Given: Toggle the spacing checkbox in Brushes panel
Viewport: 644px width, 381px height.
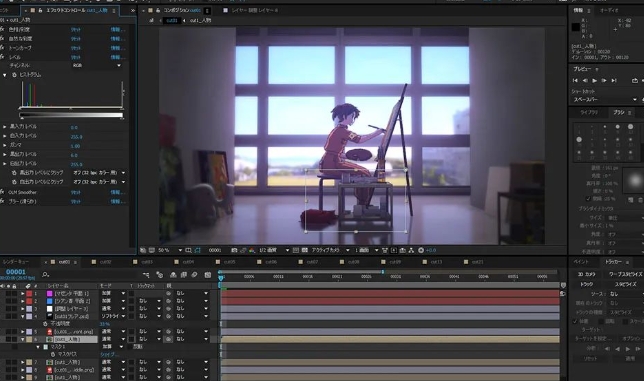Looking at the screenshot, I should pyautogui.click(x=588, y=199).
